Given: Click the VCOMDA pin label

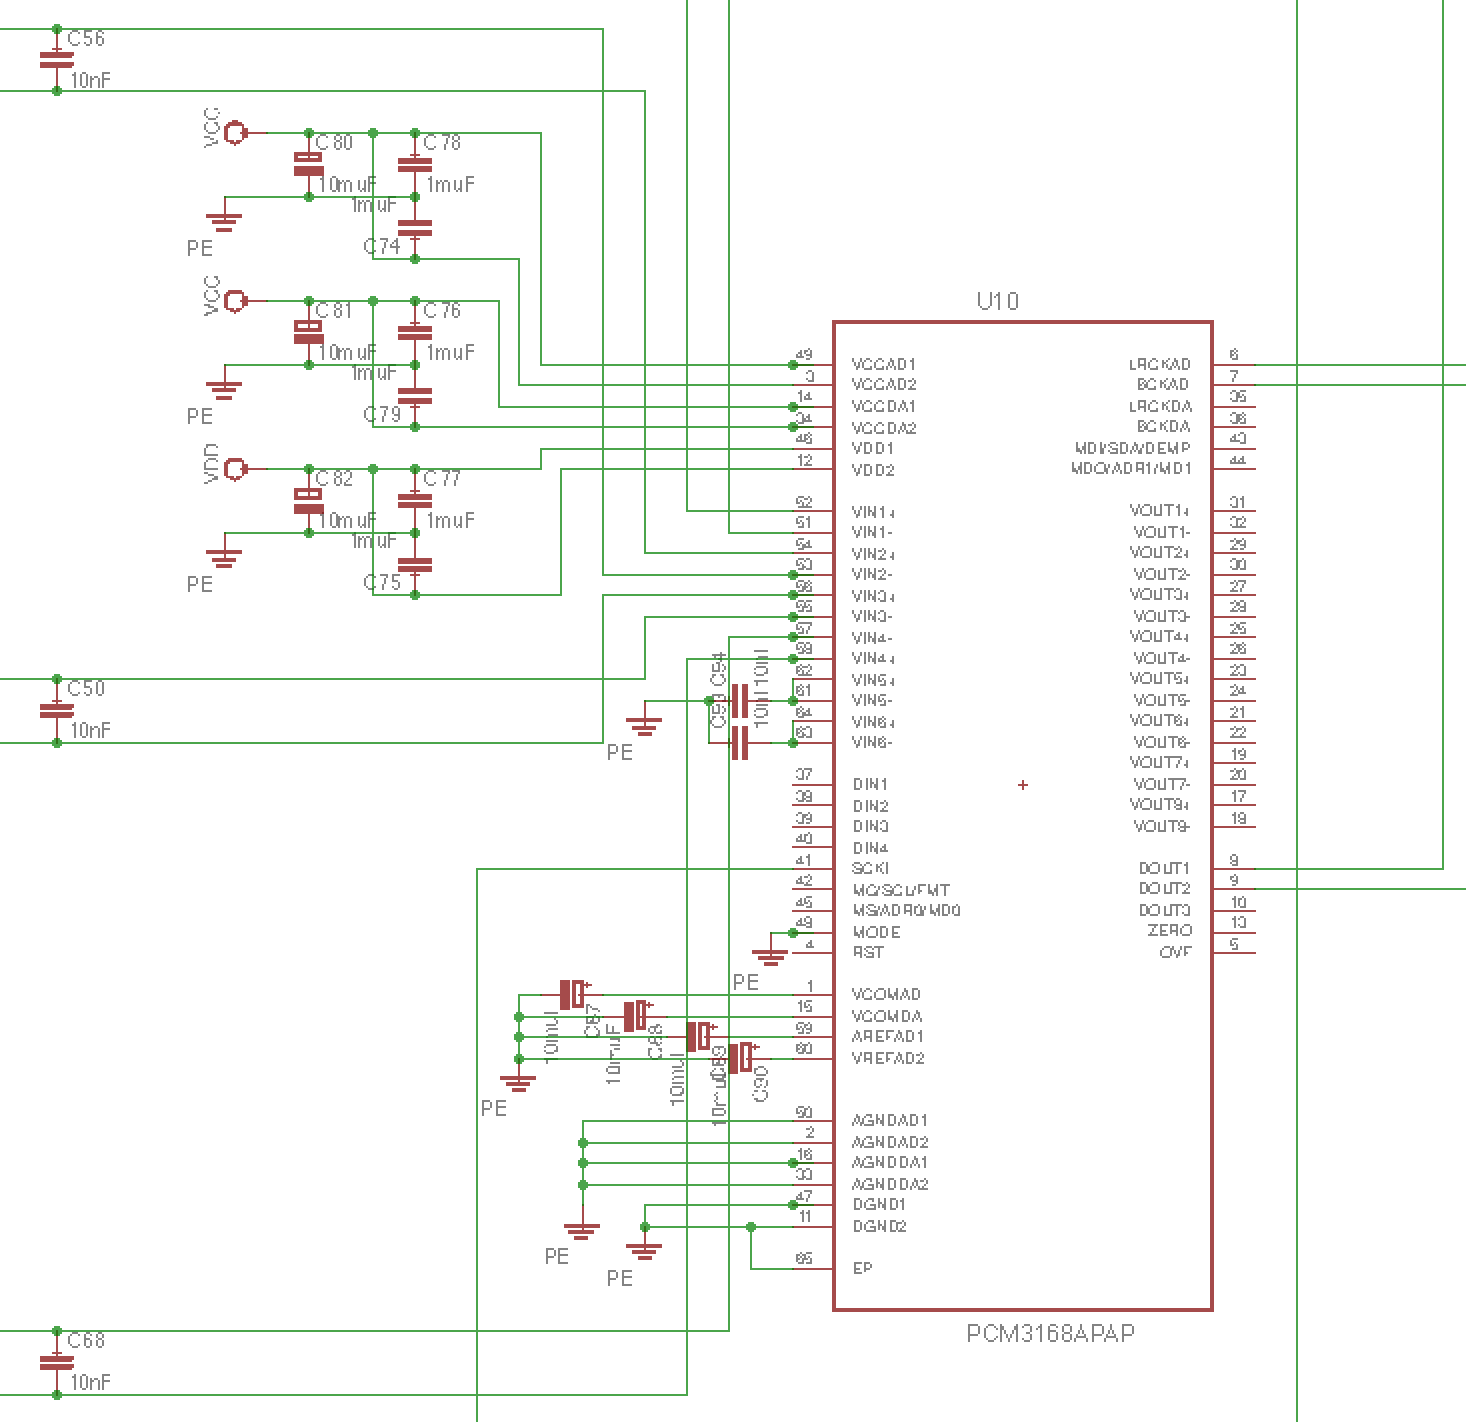Looking at the screenshot, I should click(x=887, y=1016).
